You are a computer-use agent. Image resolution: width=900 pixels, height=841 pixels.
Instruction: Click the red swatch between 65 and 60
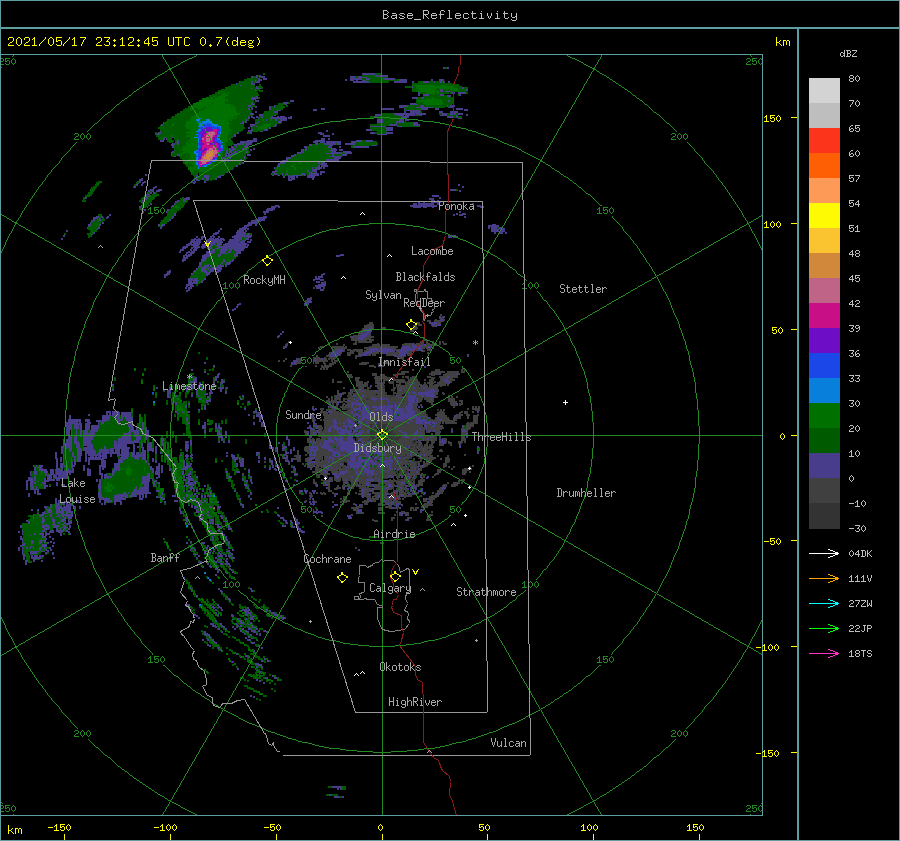[824, 141]
